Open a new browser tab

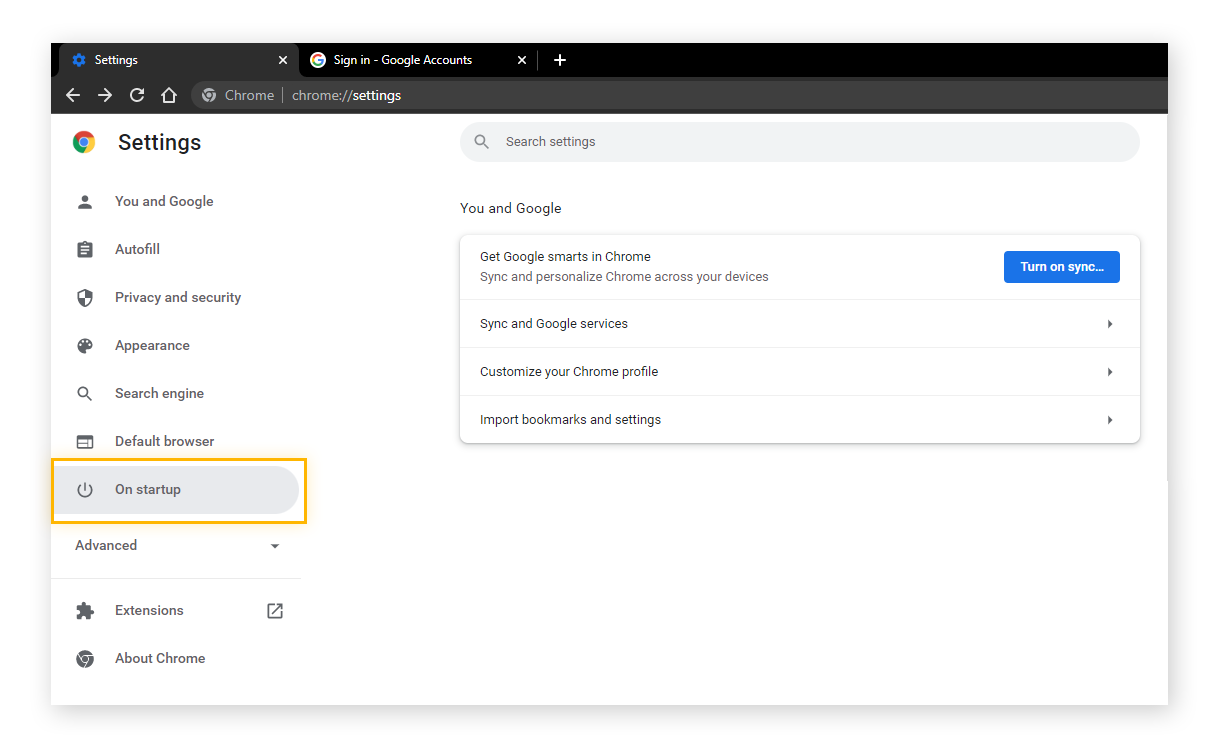(560, 60)
